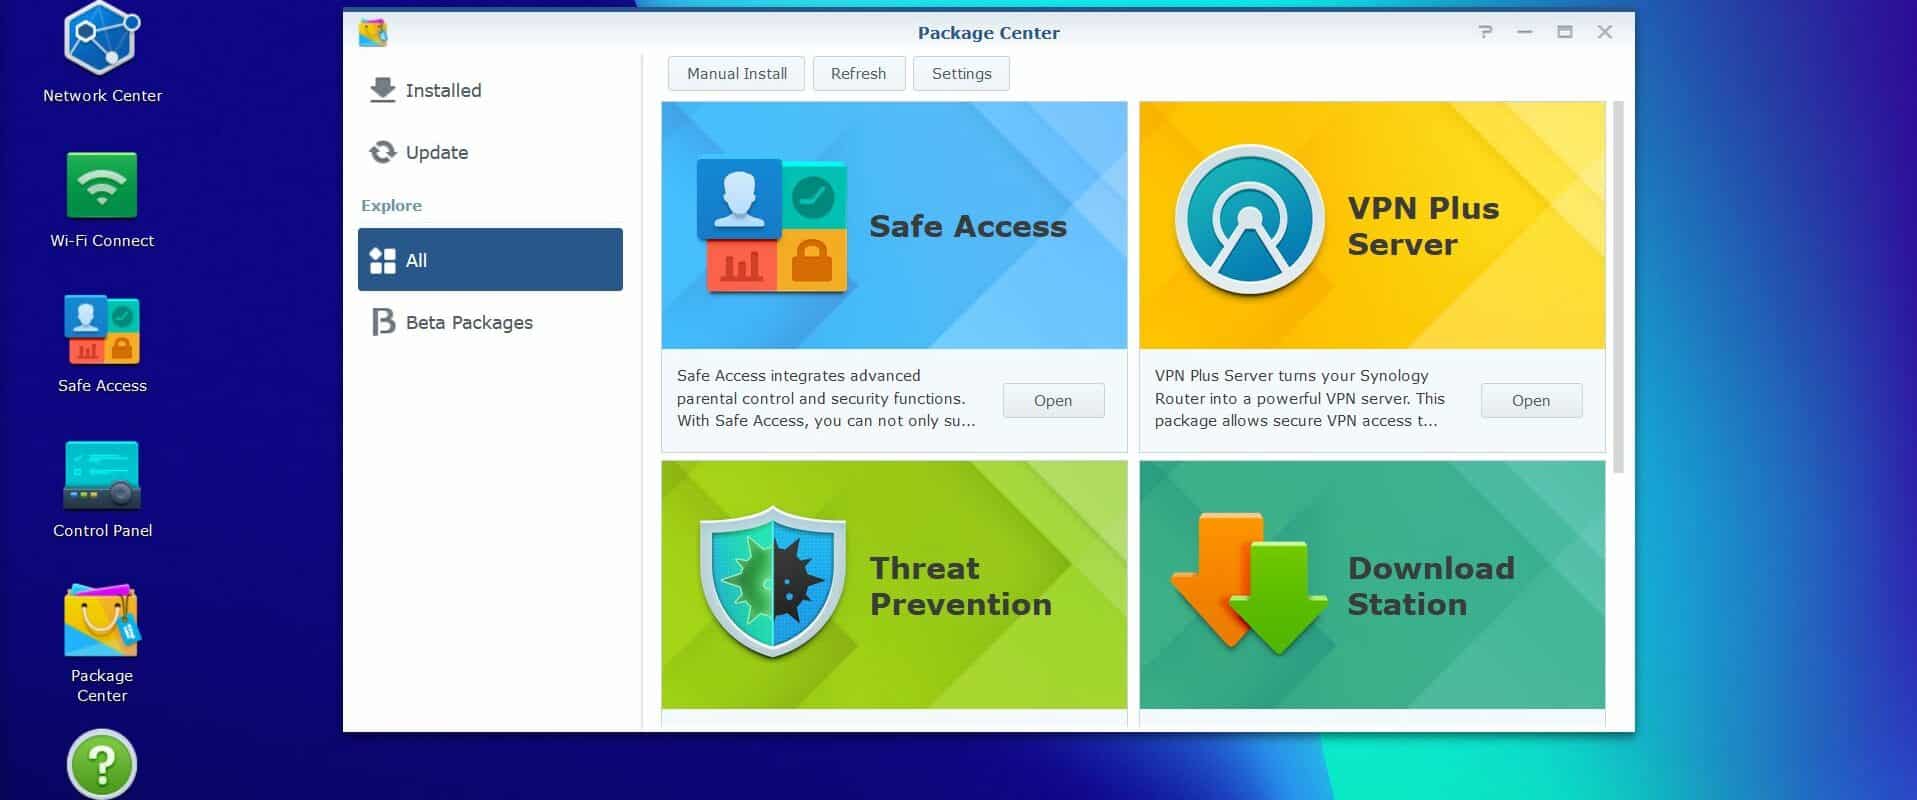Click the Explore section heading
The width and height of the screenshot is (1917, 800).
[391, 205]
